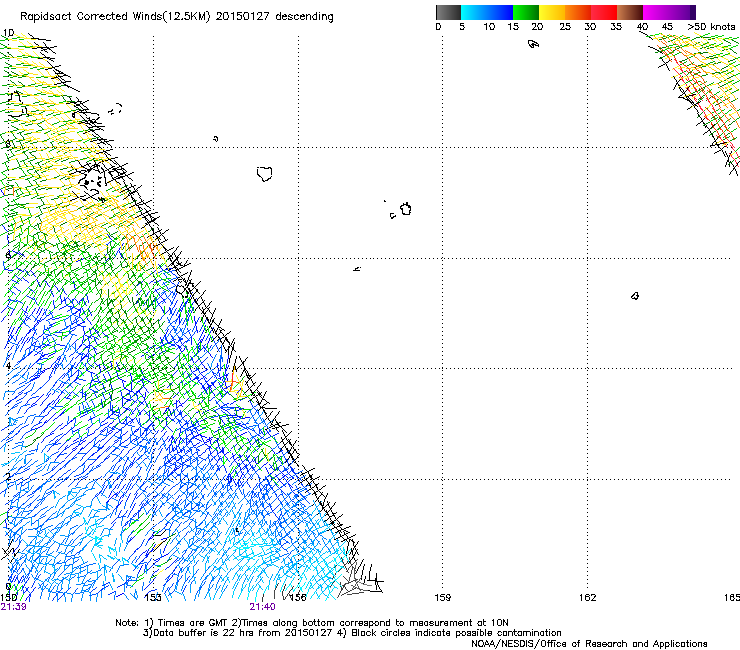Click the small island below the legend bar
The height and width of the screenshot is (650, 740).
533,44
